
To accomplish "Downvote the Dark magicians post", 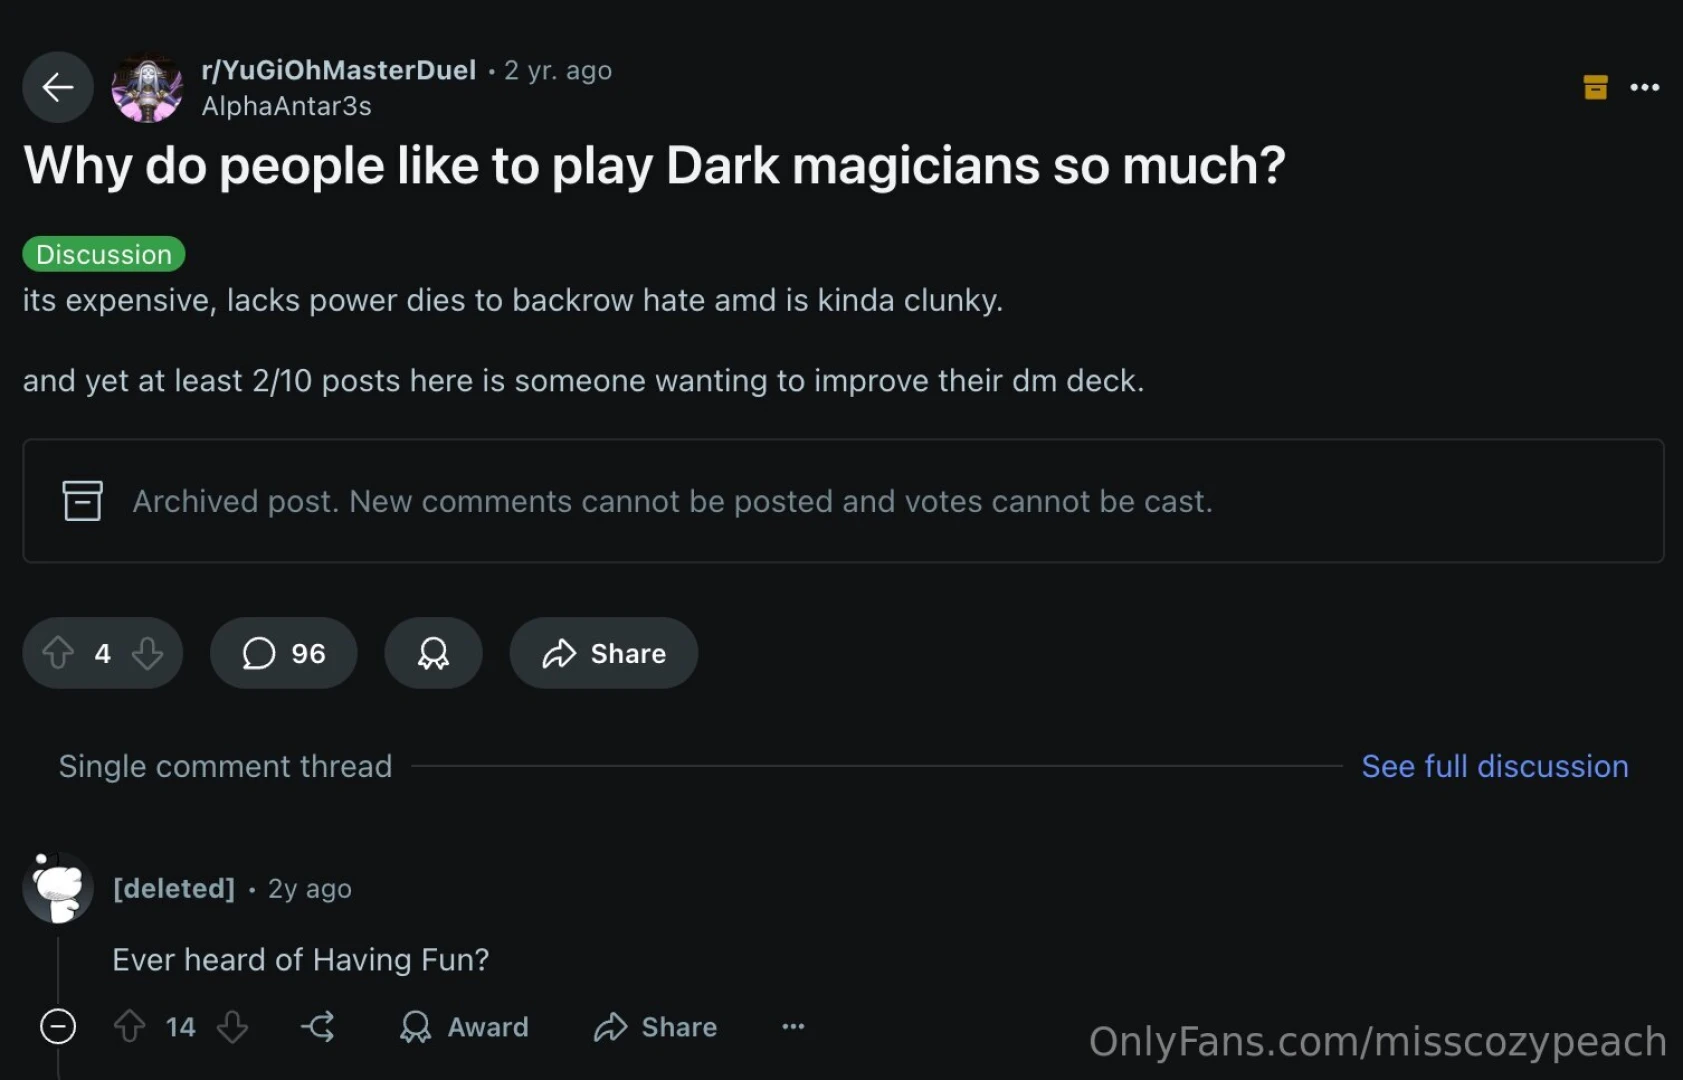I will (148, 653).
